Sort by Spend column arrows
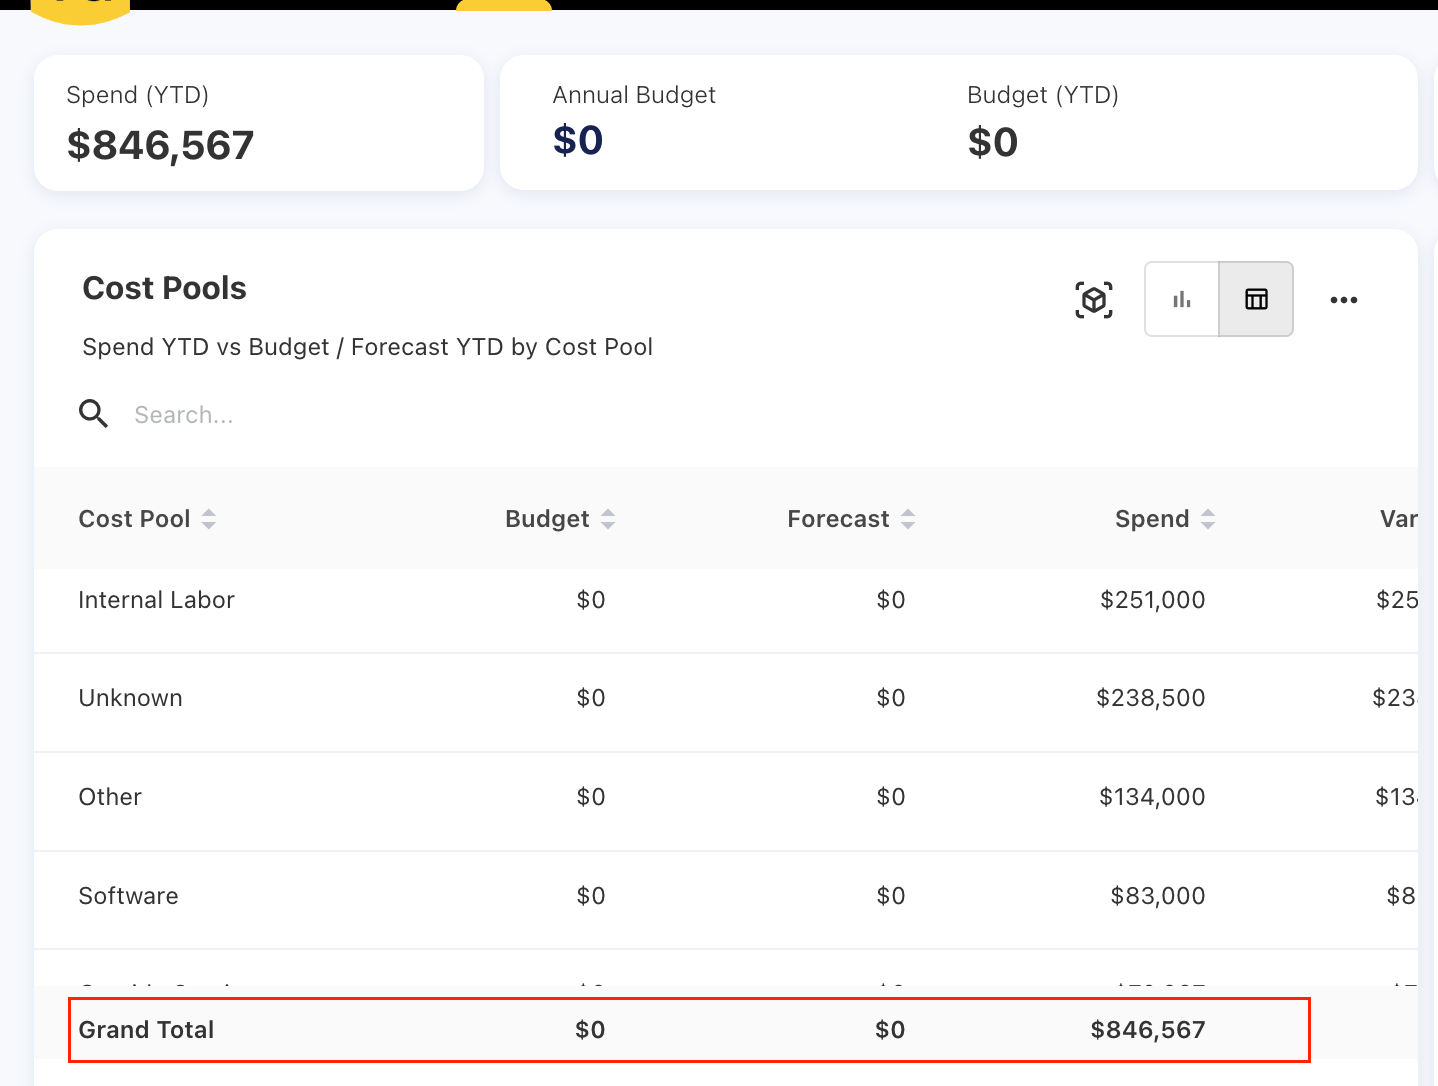This screenshot has width=1438, height=1086. point(1208,519)
